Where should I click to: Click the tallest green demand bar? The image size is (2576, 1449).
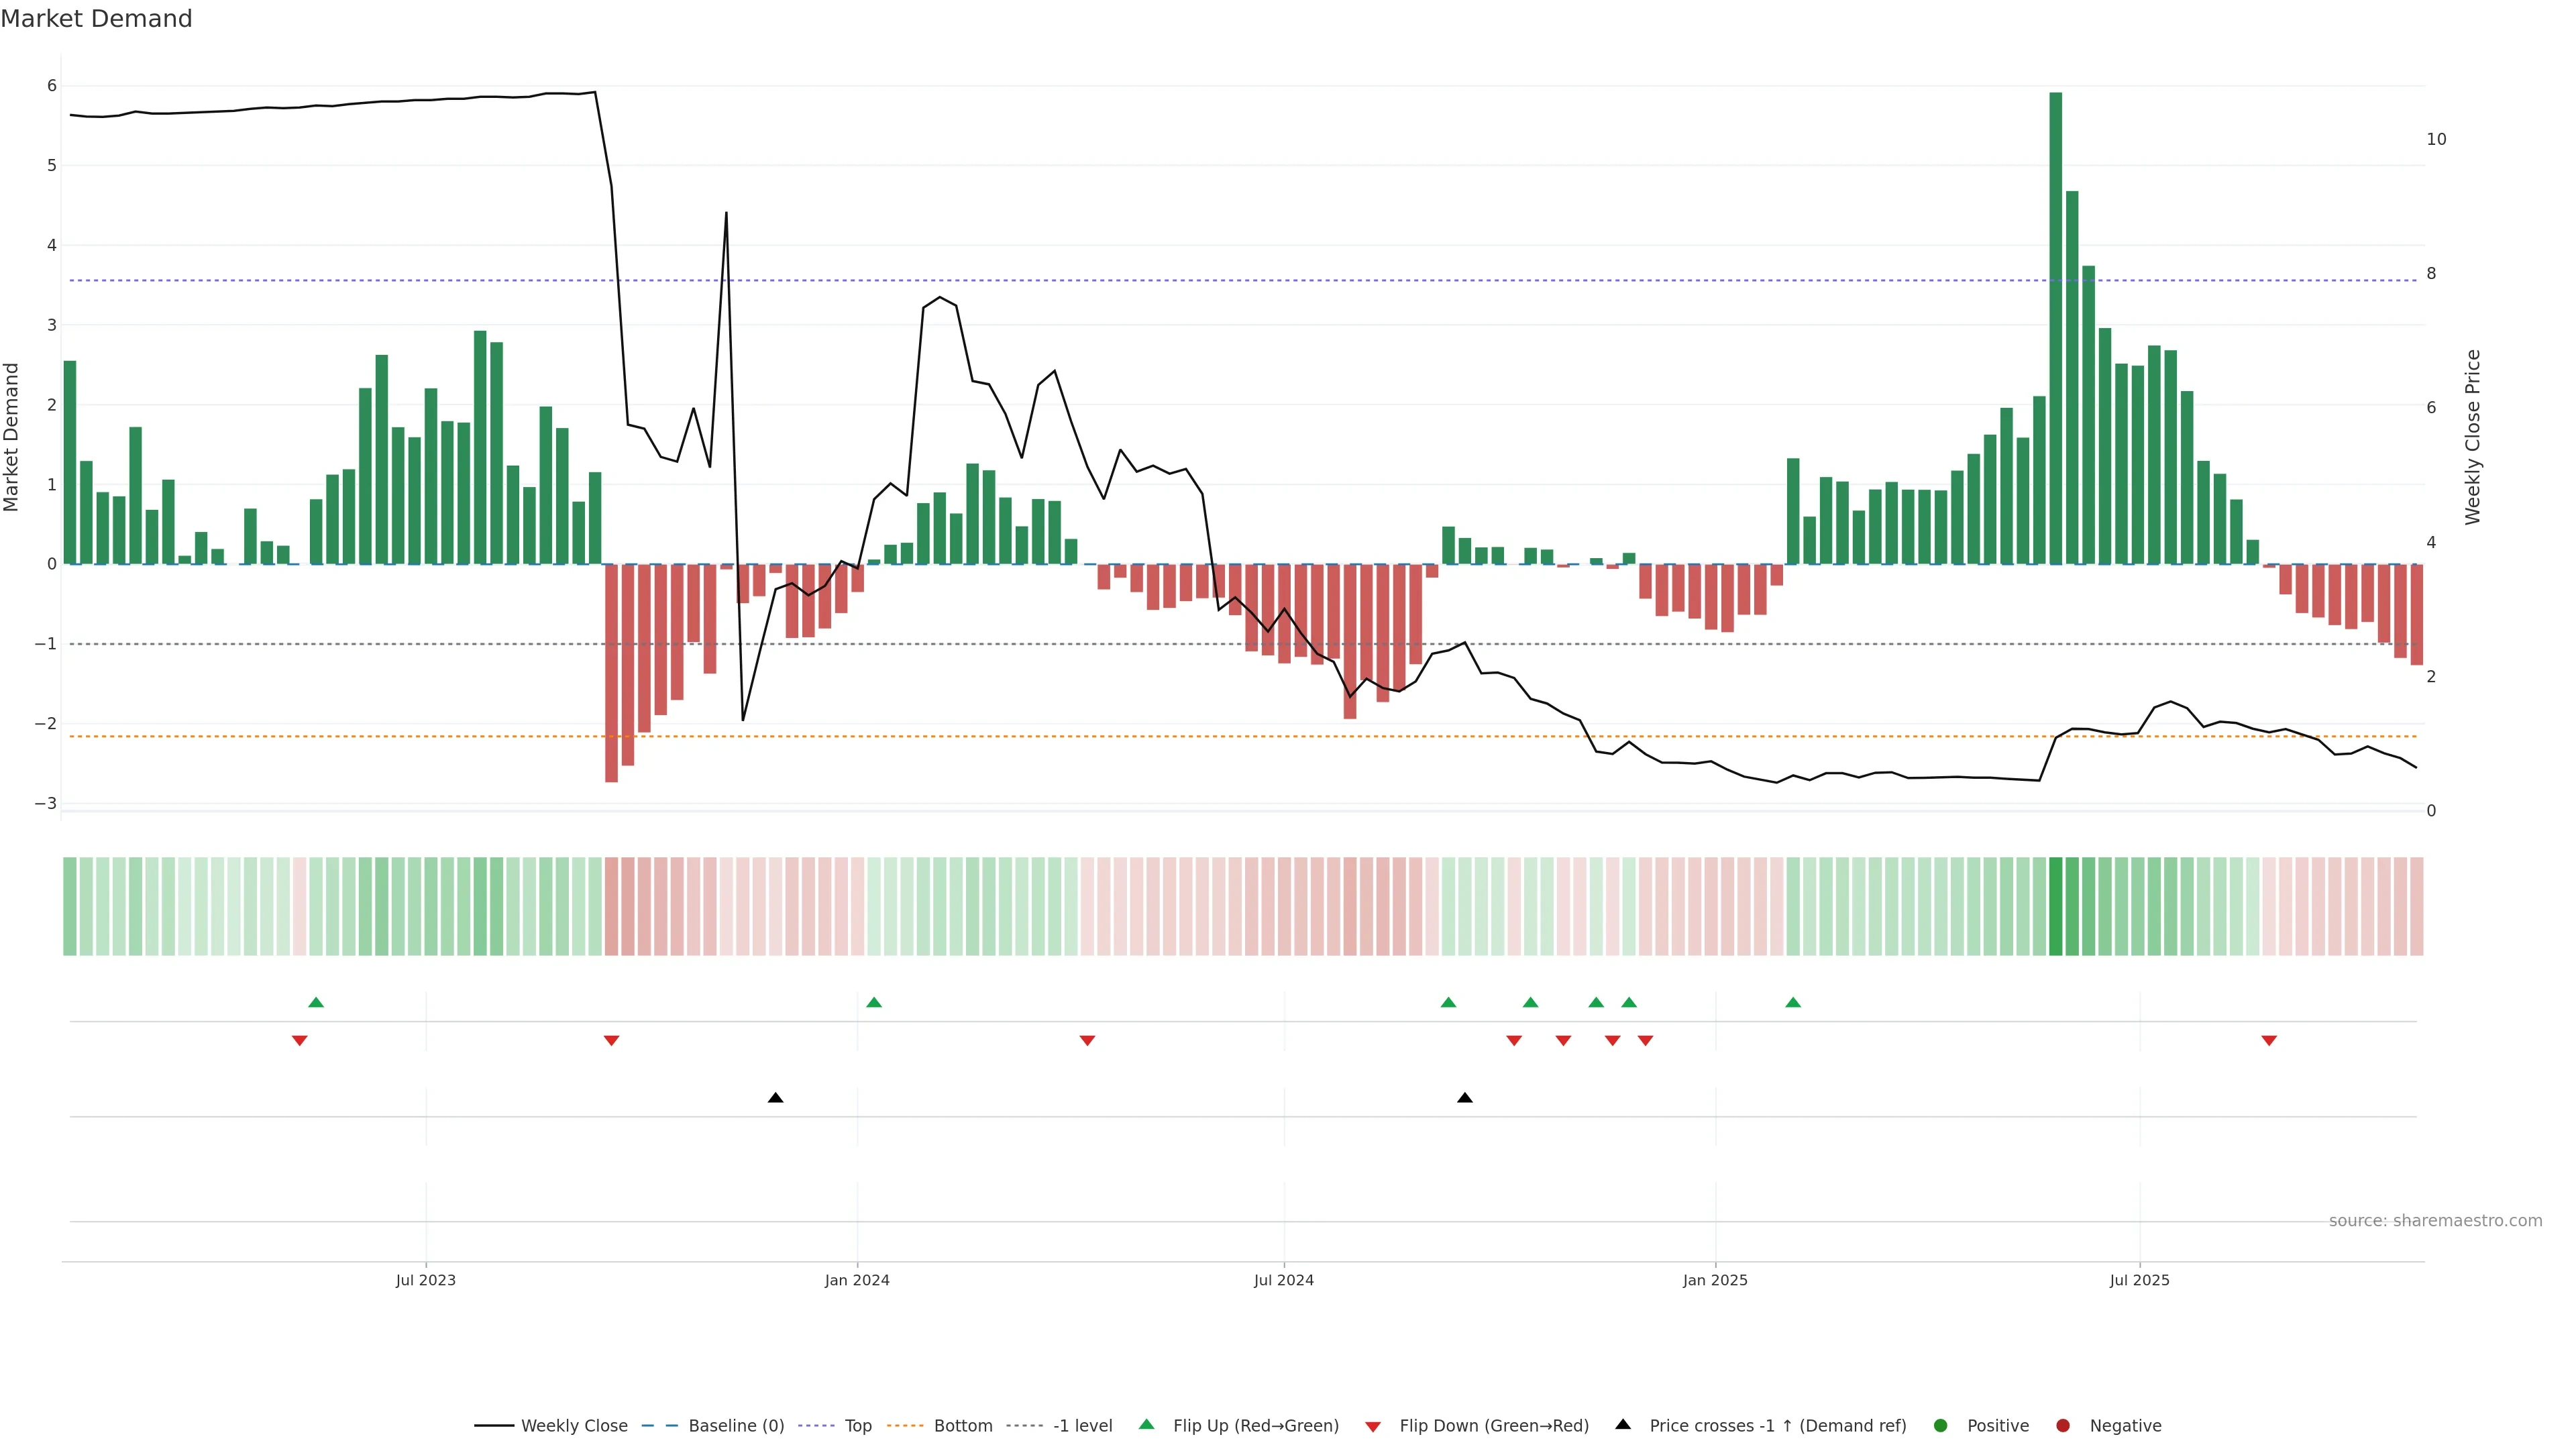(x=2056, y=330)
